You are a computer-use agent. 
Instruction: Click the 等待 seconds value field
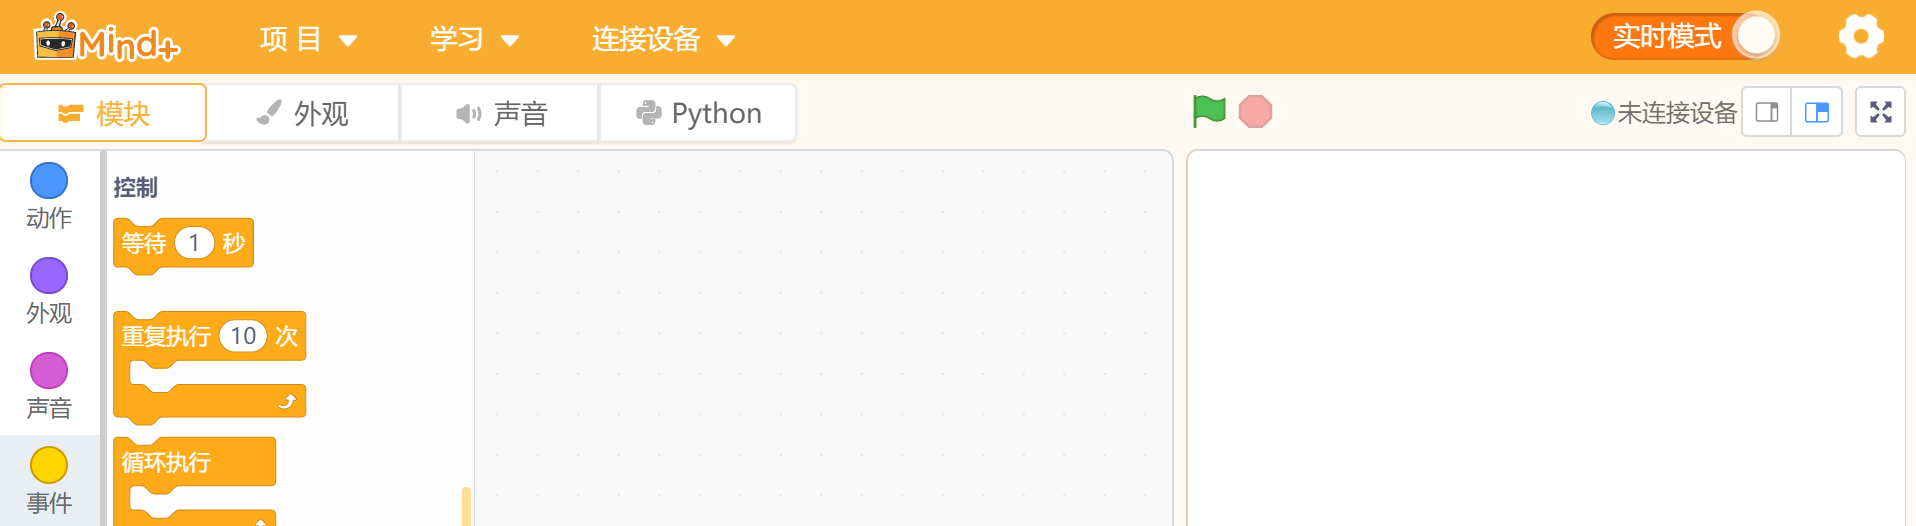pos(194,243)
